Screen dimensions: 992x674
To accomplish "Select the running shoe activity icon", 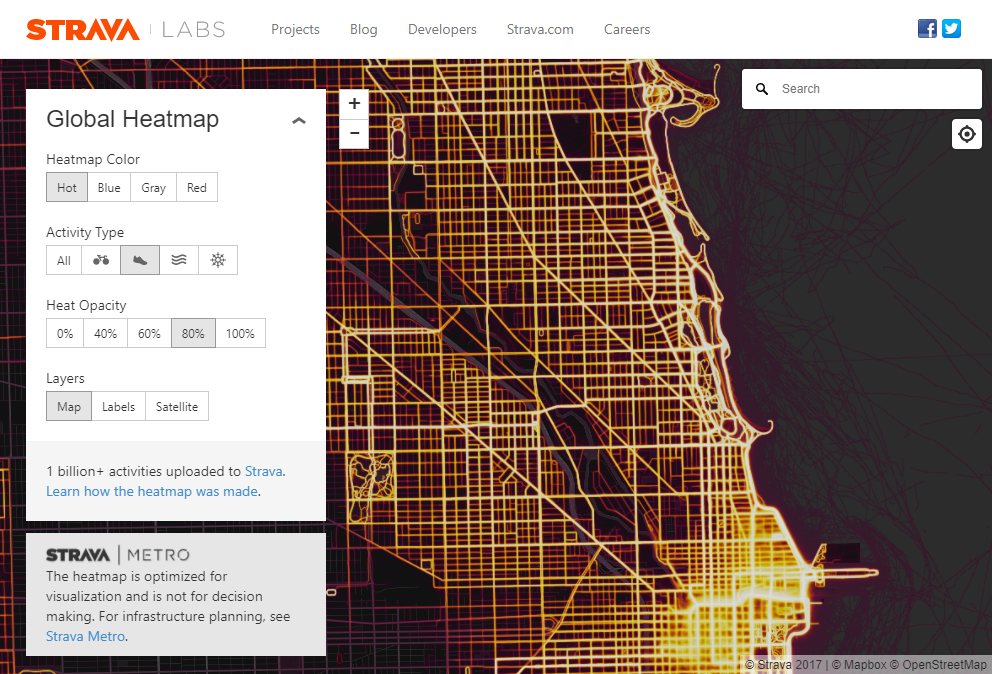I will 140,260.
